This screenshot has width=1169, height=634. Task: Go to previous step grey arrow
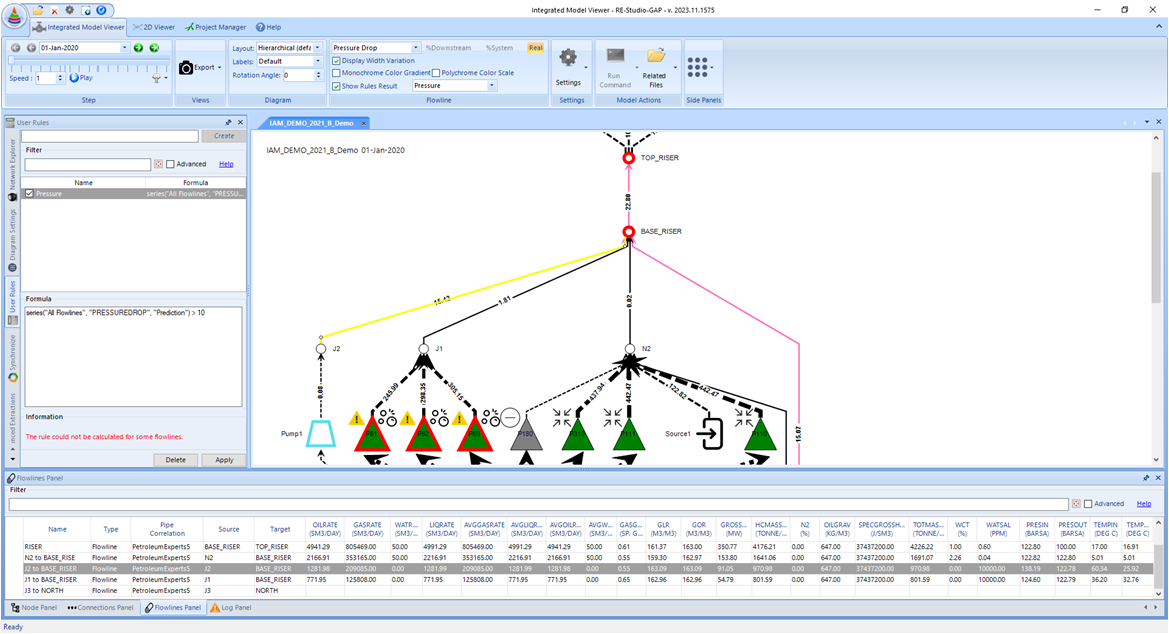pyautogui.click(x=31, y=48)
